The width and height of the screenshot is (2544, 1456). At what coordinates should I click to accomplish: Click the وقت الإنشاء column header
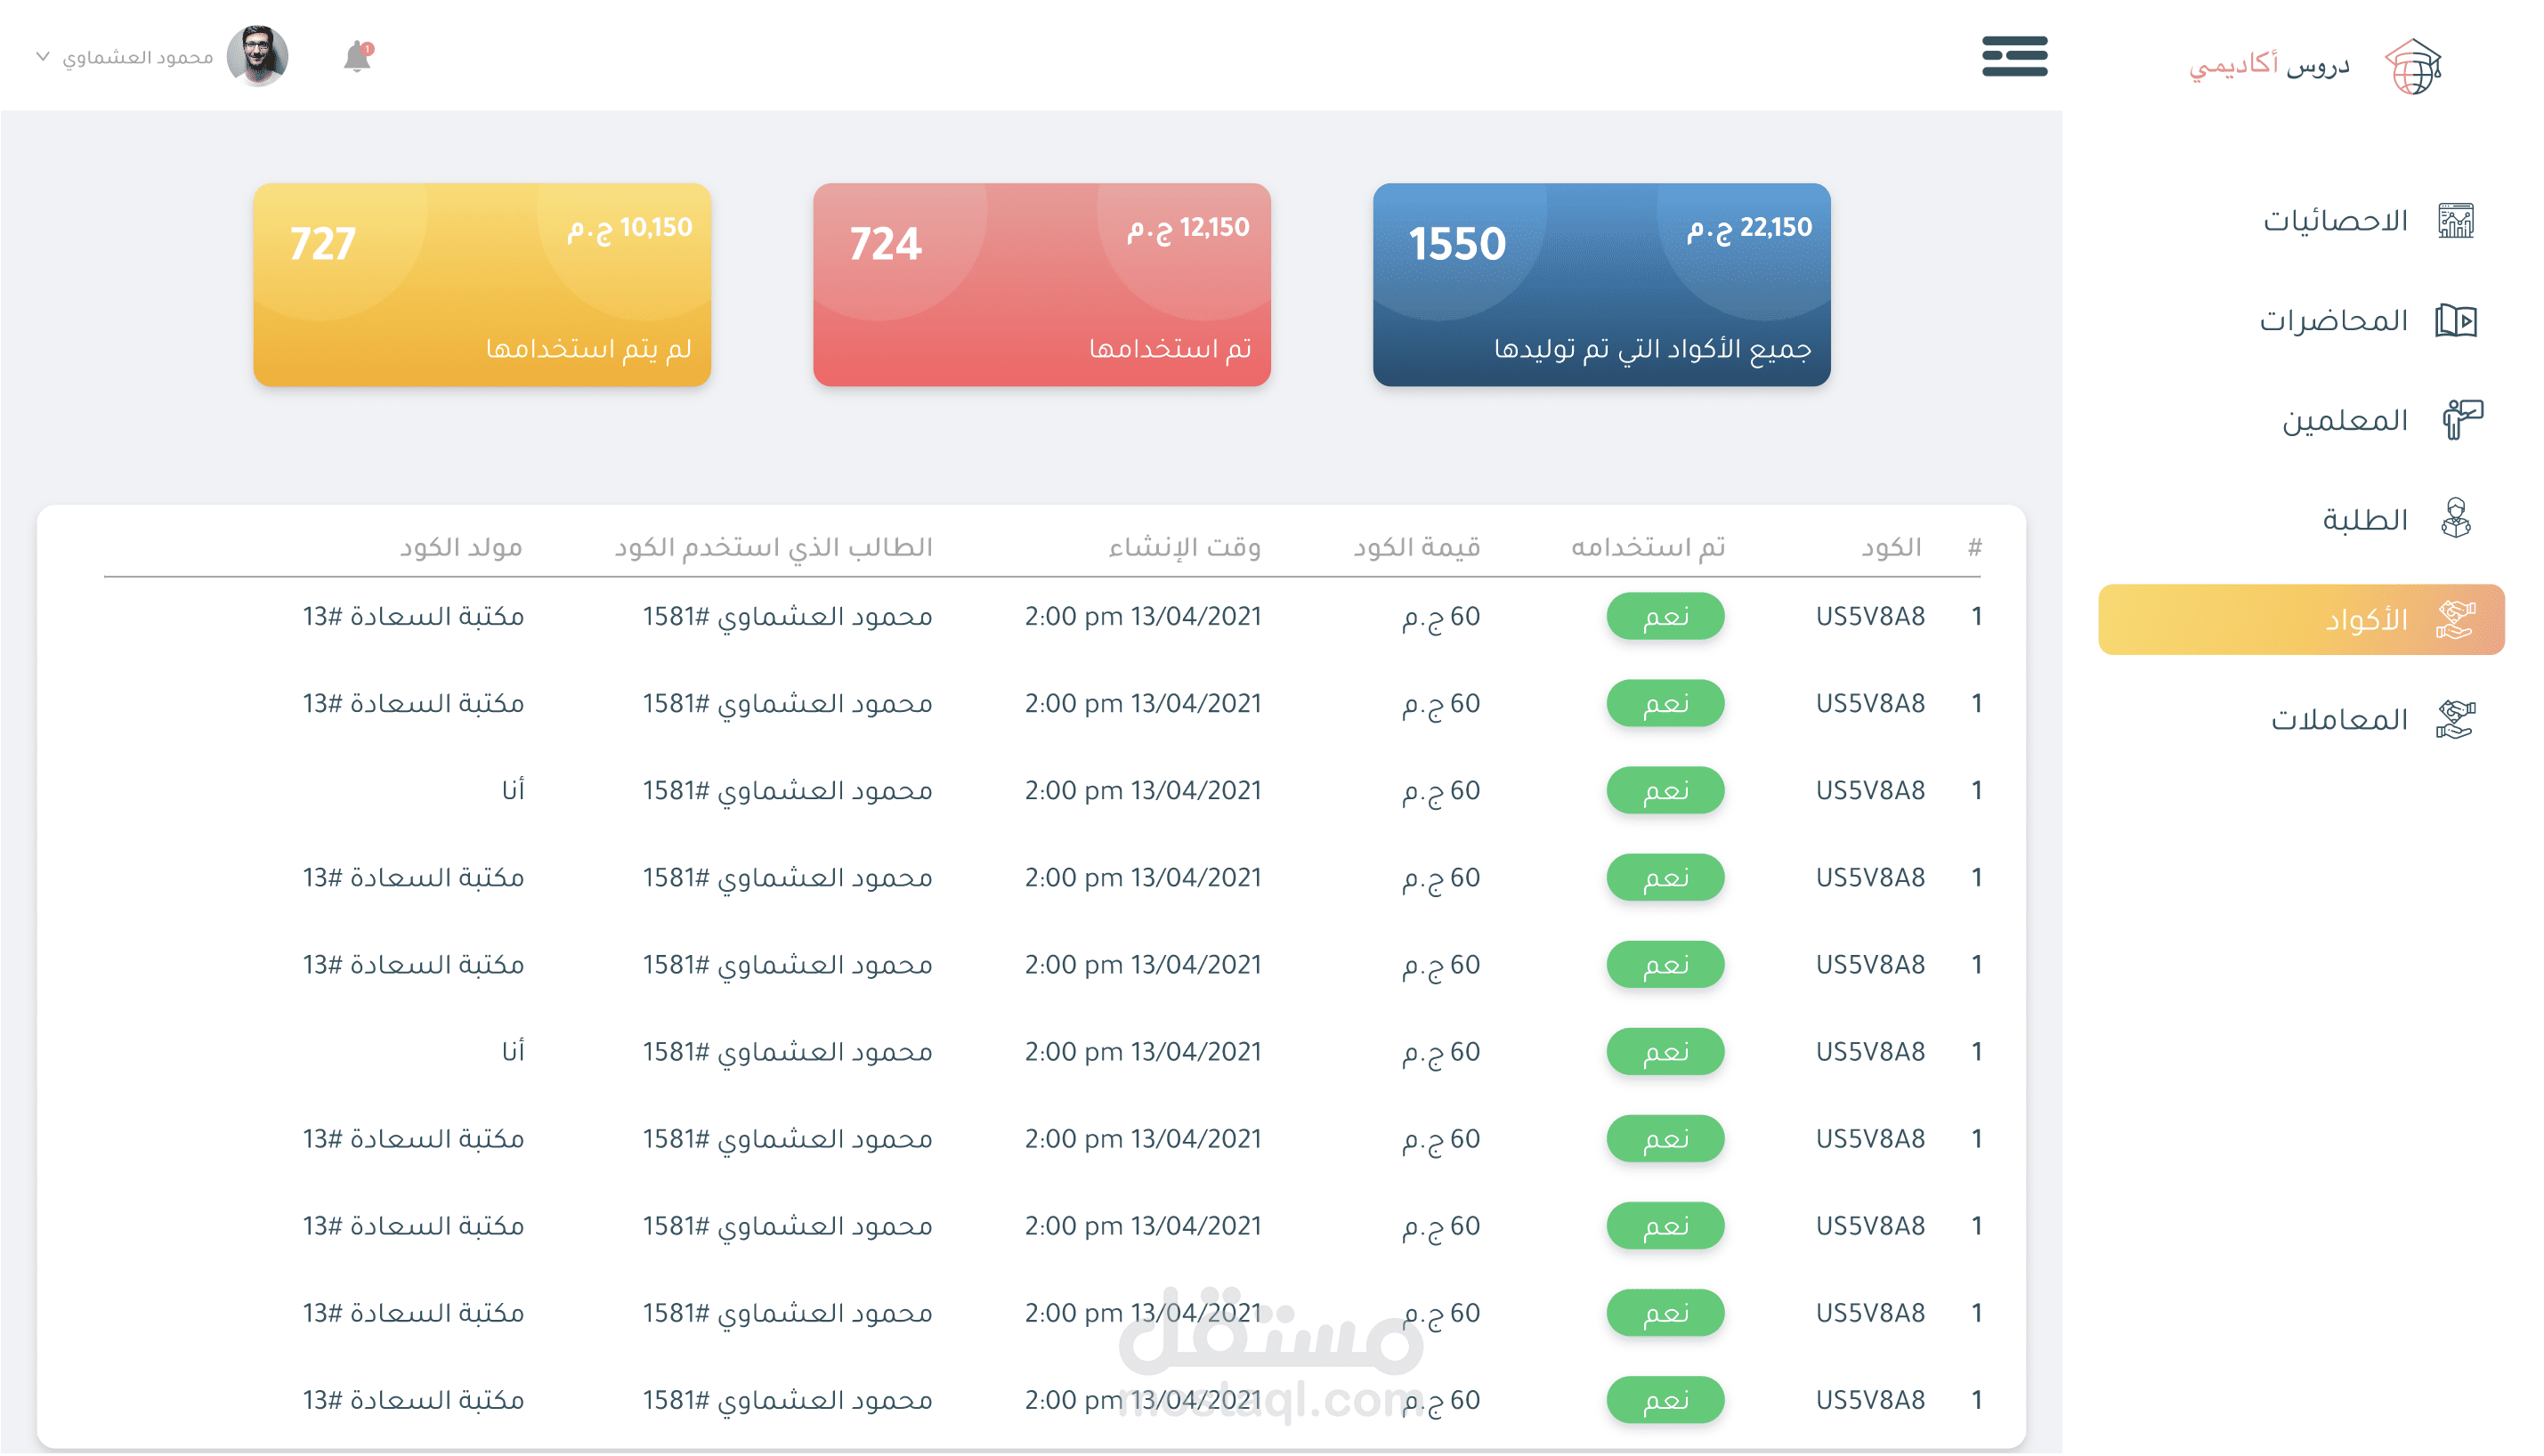coord(1184,547)
